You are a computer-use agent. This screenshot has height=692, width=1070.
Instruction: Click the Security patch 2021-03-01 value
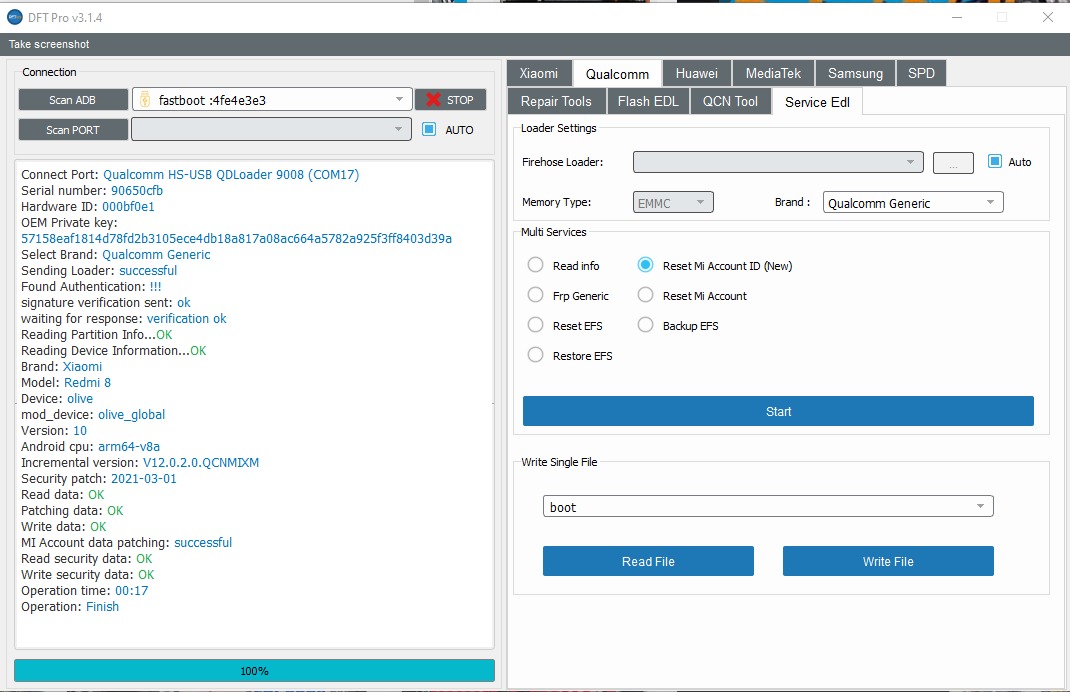click(143, 478)
